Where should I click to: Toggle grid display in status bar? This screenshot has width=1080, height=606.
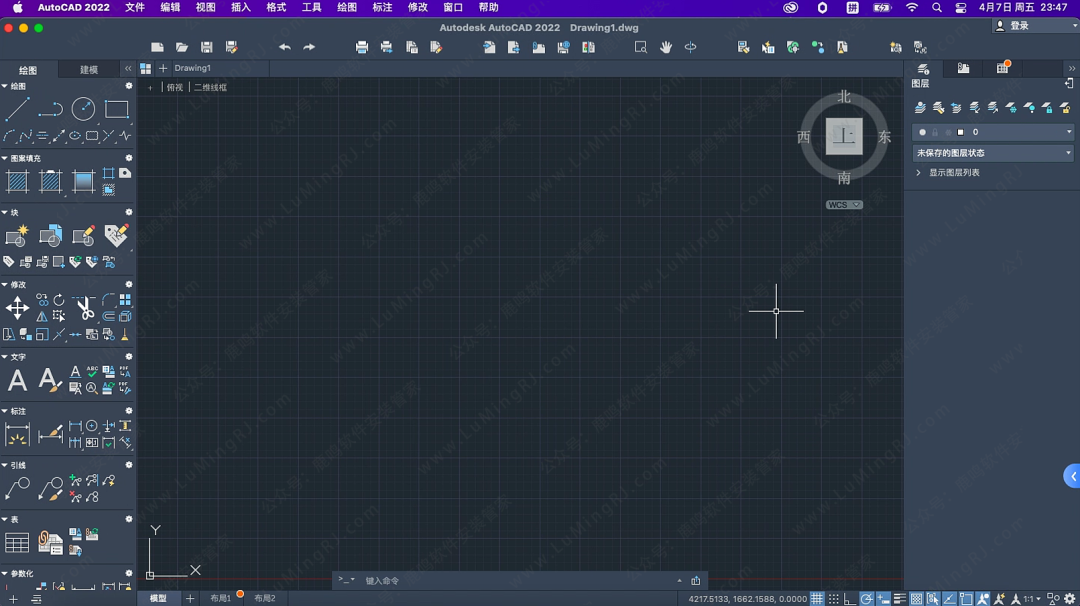(817, 599)
